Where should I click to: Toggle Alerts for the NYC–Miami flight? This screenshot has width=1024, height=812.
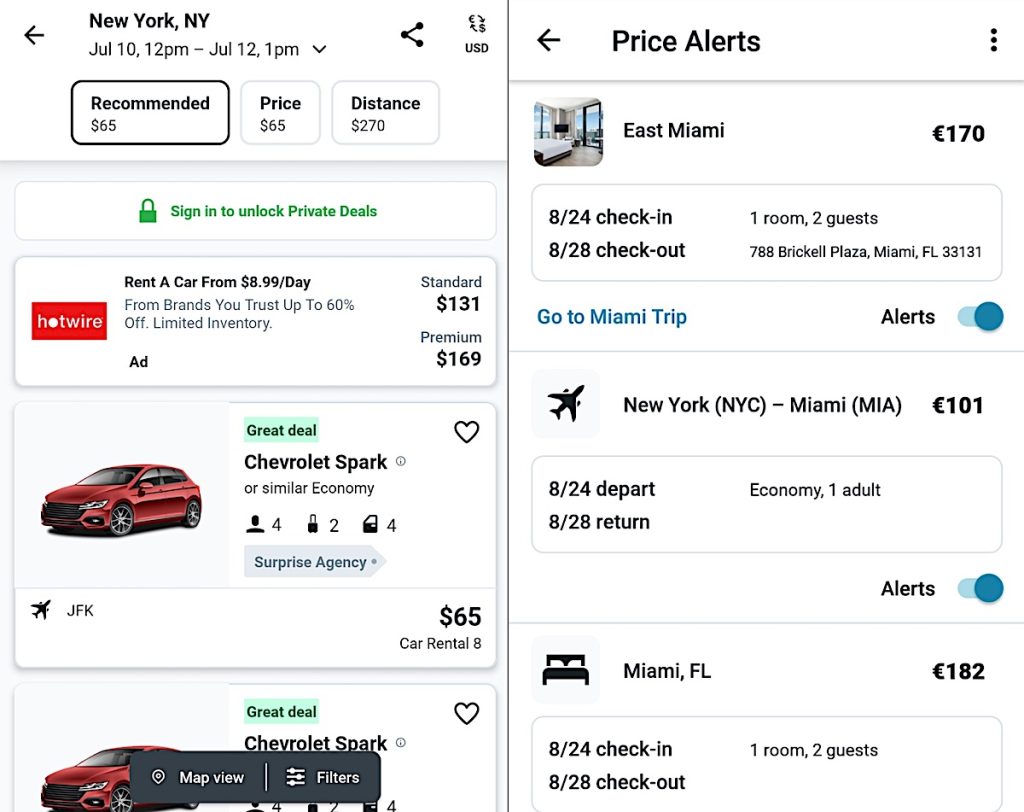[x=978, y=588]
